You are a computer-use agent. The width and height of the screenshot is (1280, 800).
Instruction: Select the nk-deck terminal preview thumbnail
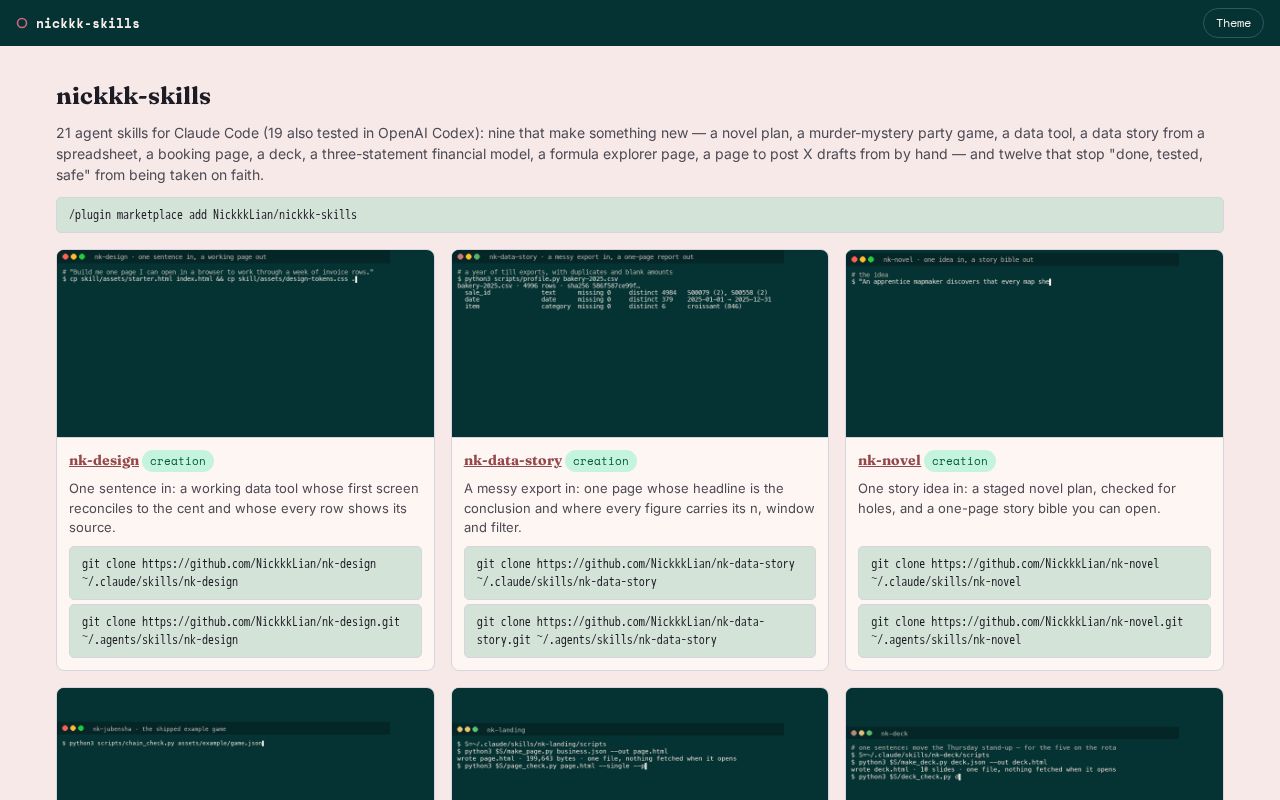[1034, 744]
